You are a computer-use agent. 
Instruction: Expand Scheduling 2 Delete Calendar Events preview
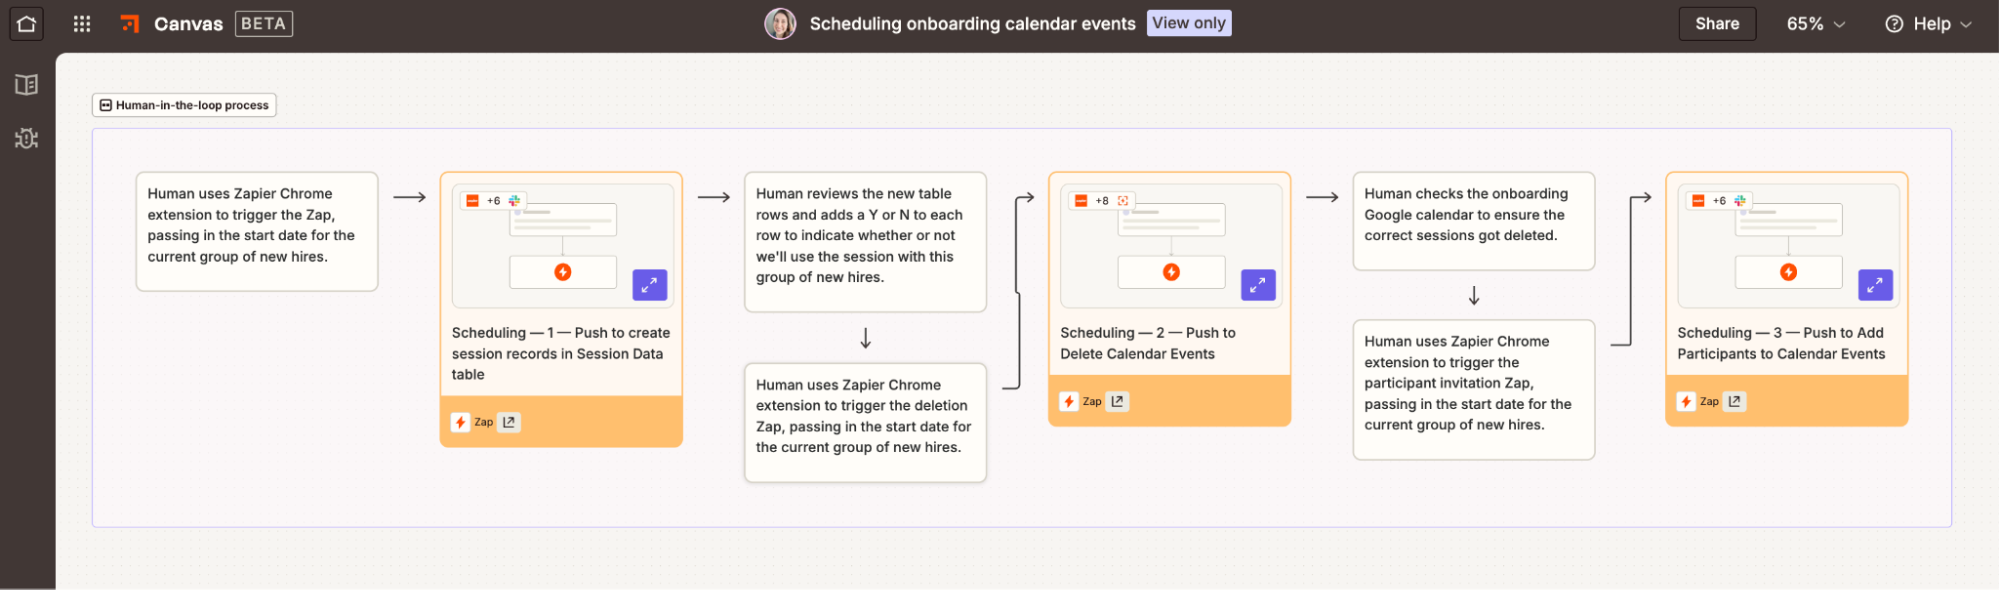[x=1257, y=285]
